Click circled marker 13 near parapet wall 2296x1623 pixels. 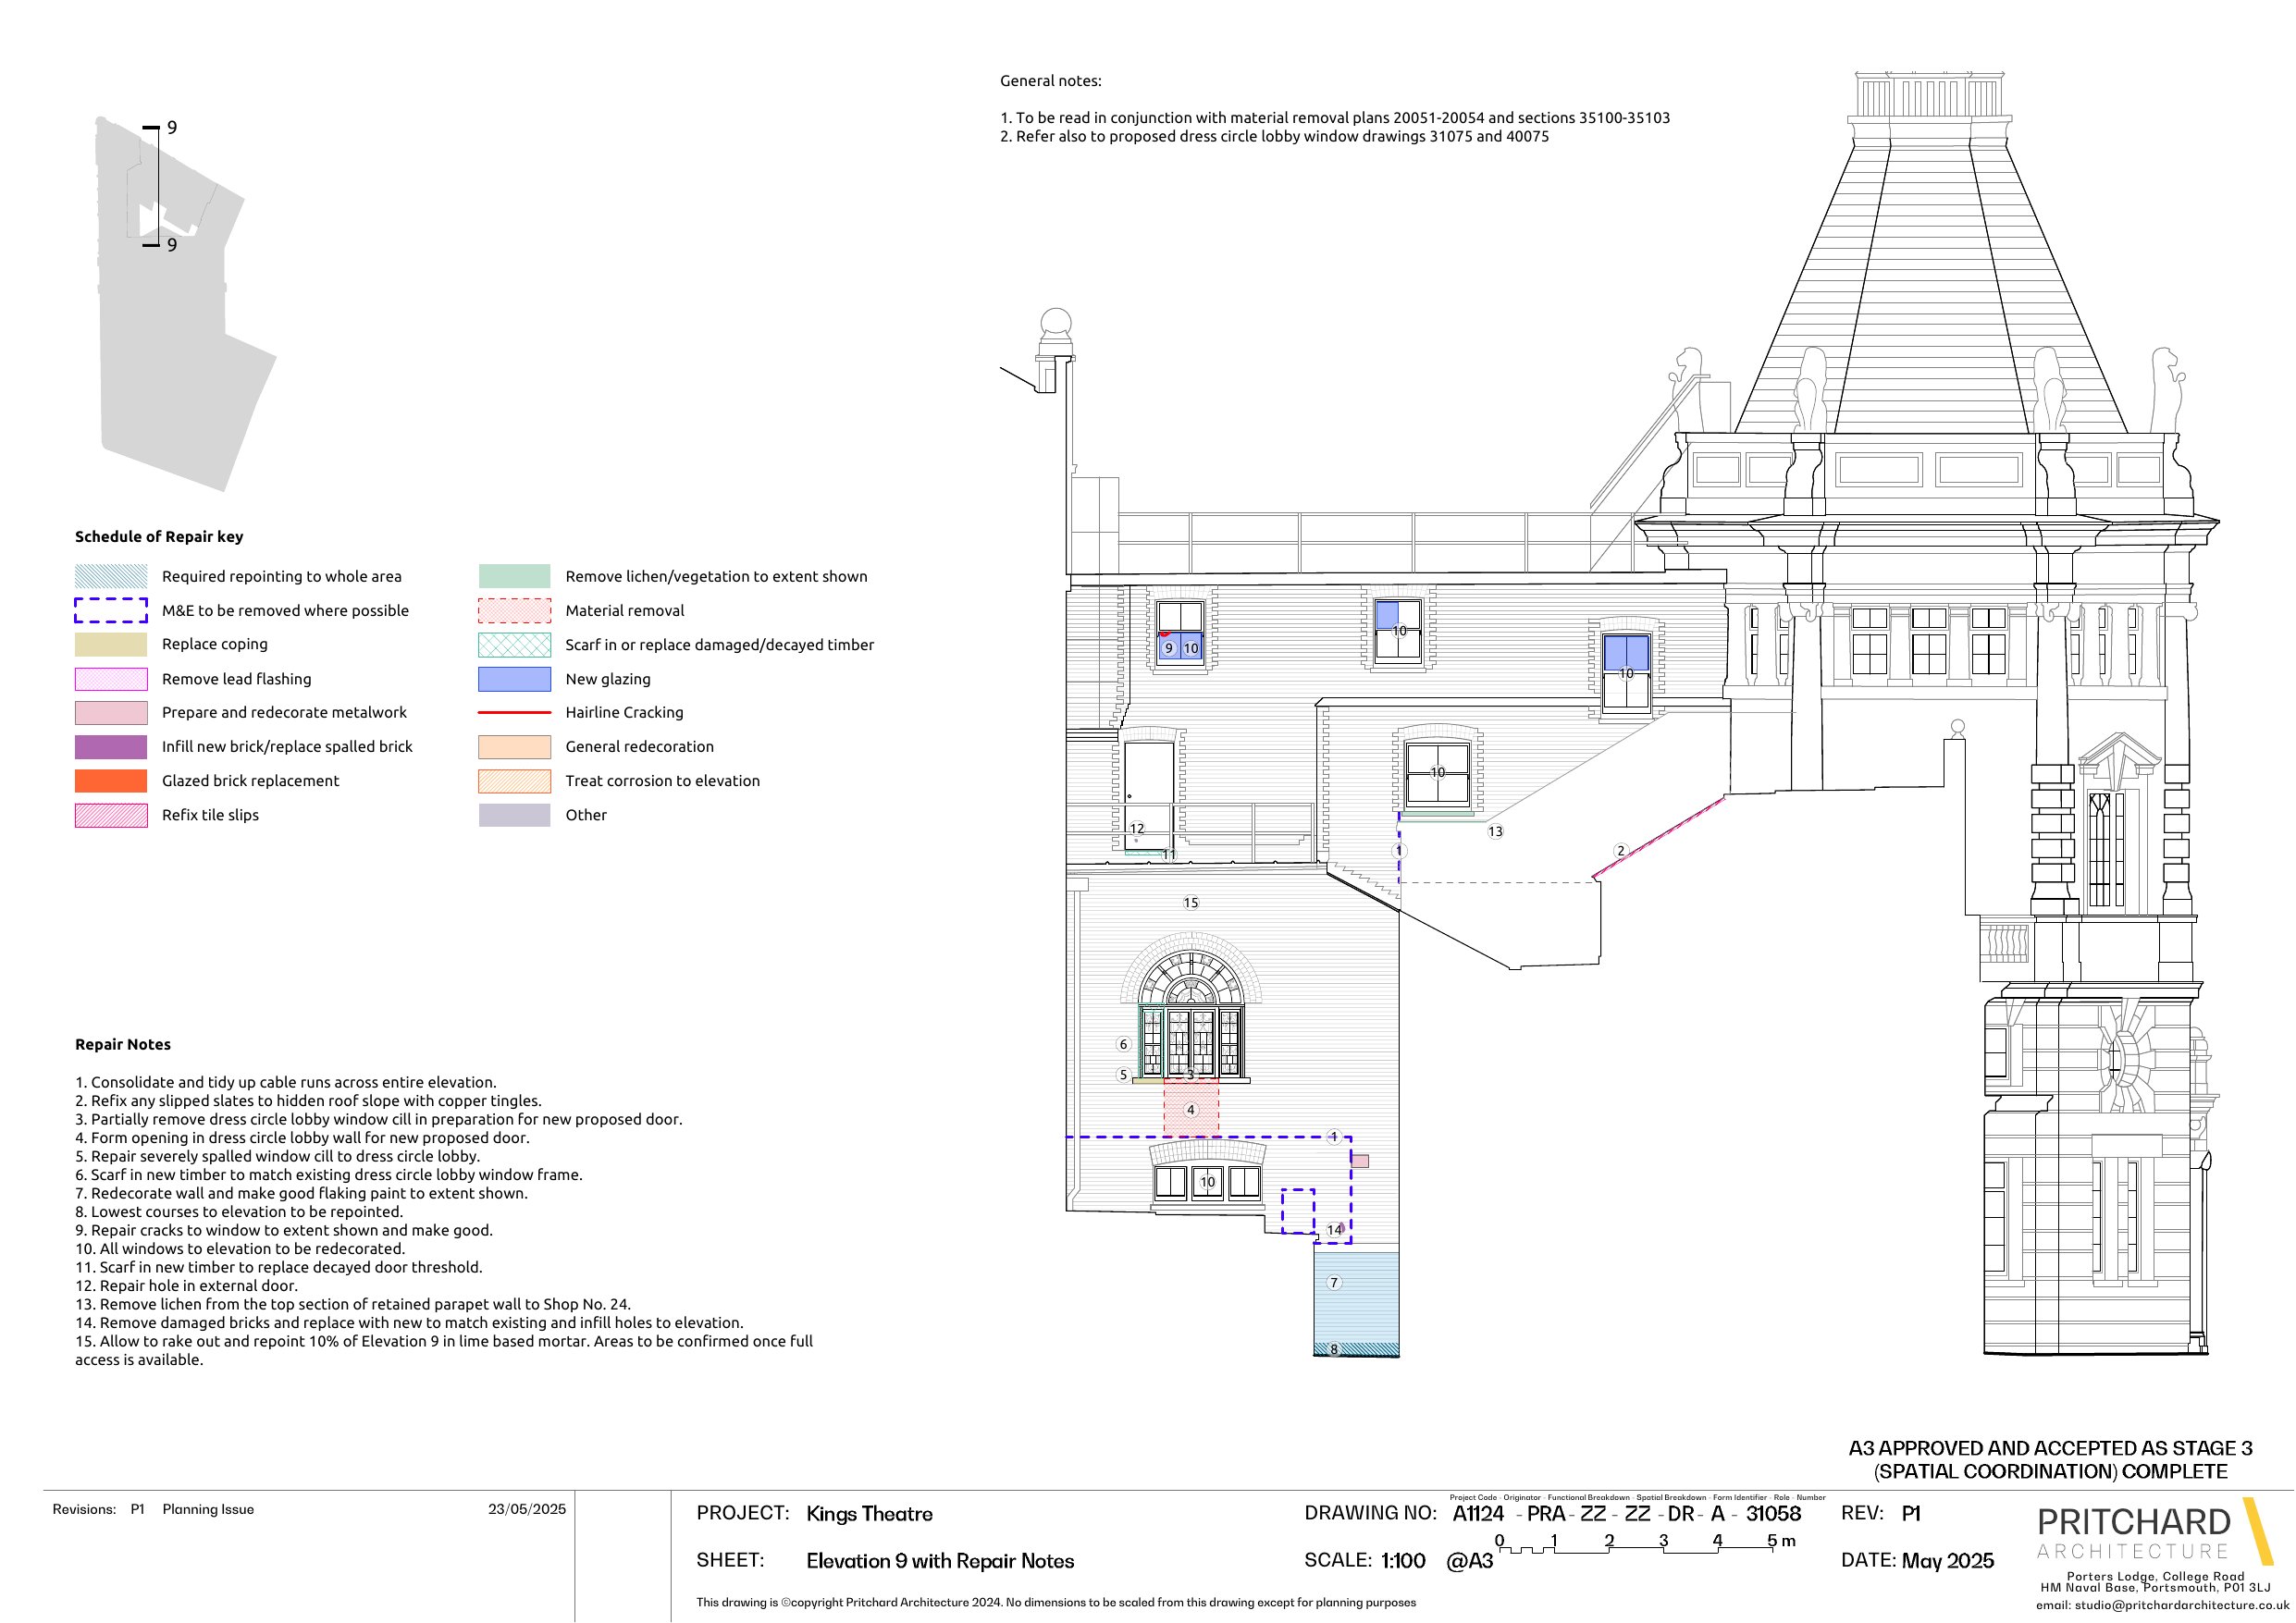click(1495, 832)
